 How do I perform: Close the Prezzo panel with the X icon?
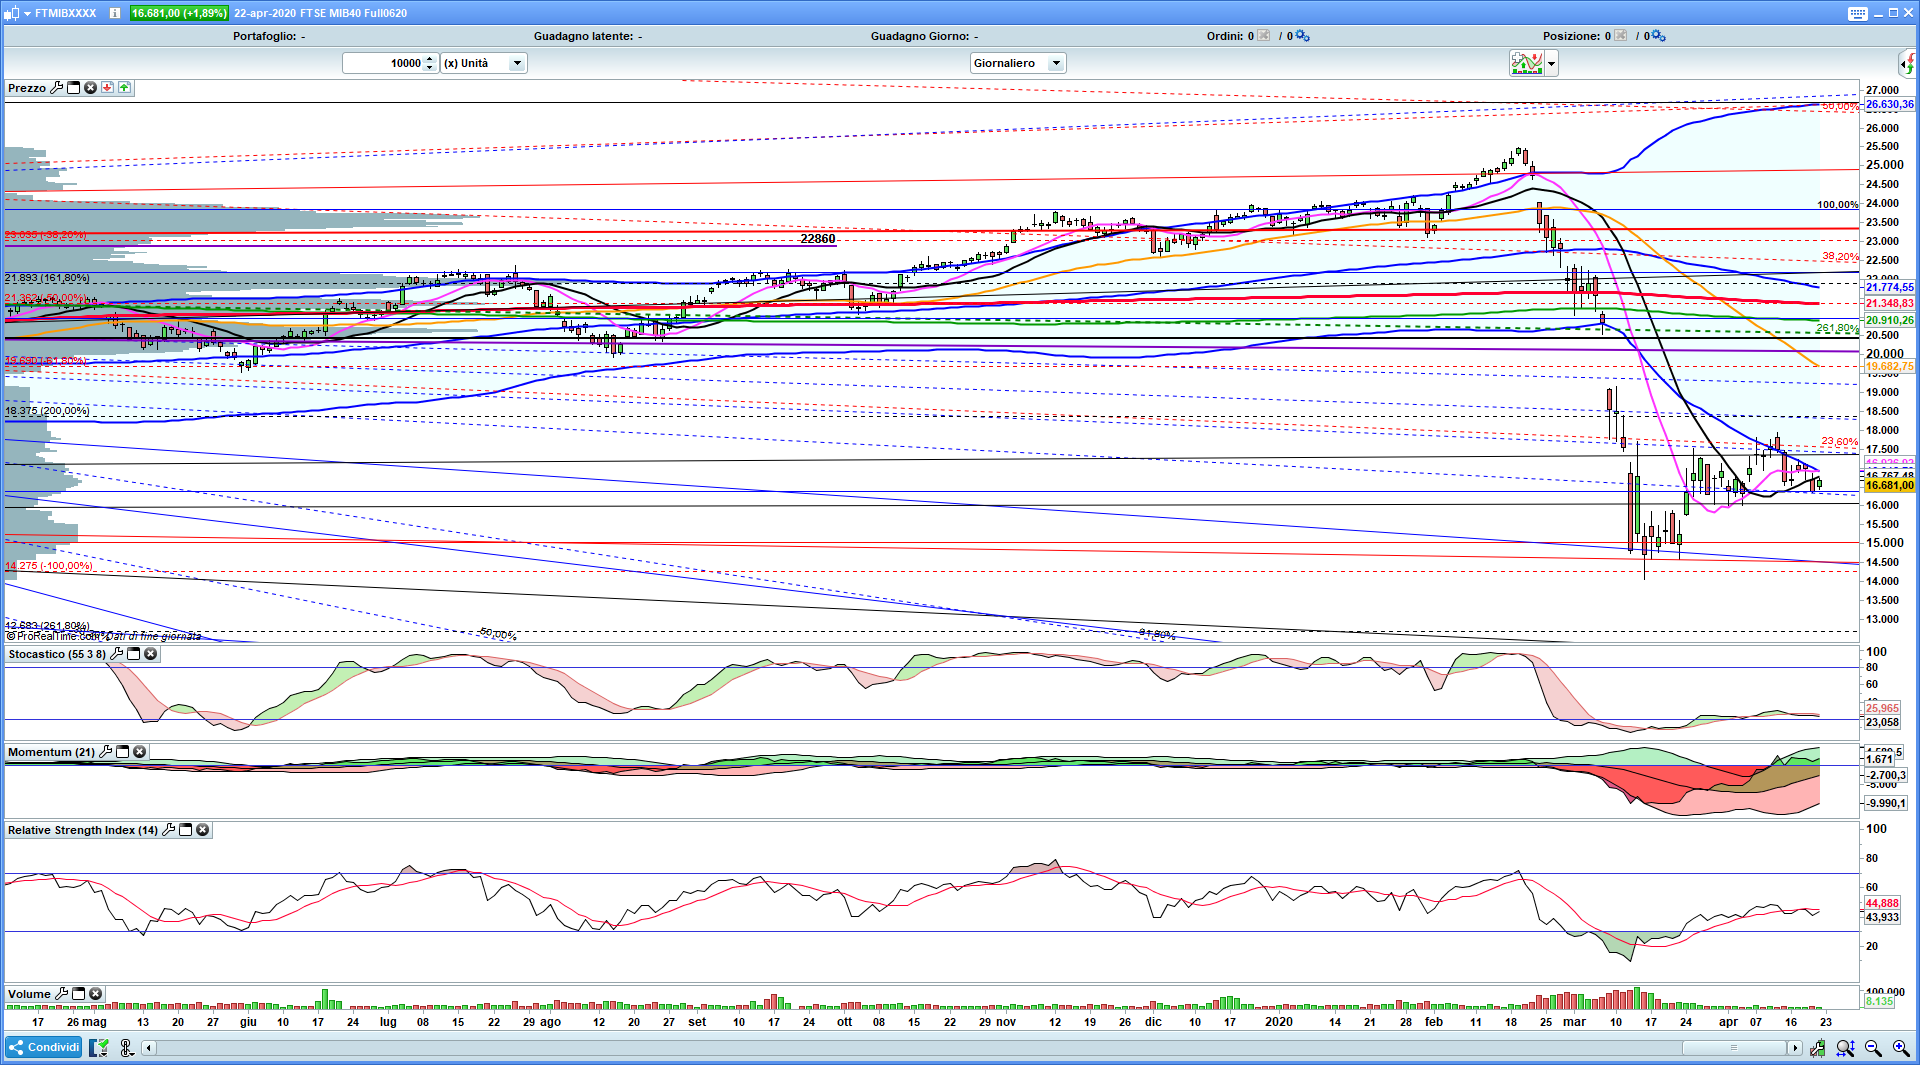[x=90, y=88]
